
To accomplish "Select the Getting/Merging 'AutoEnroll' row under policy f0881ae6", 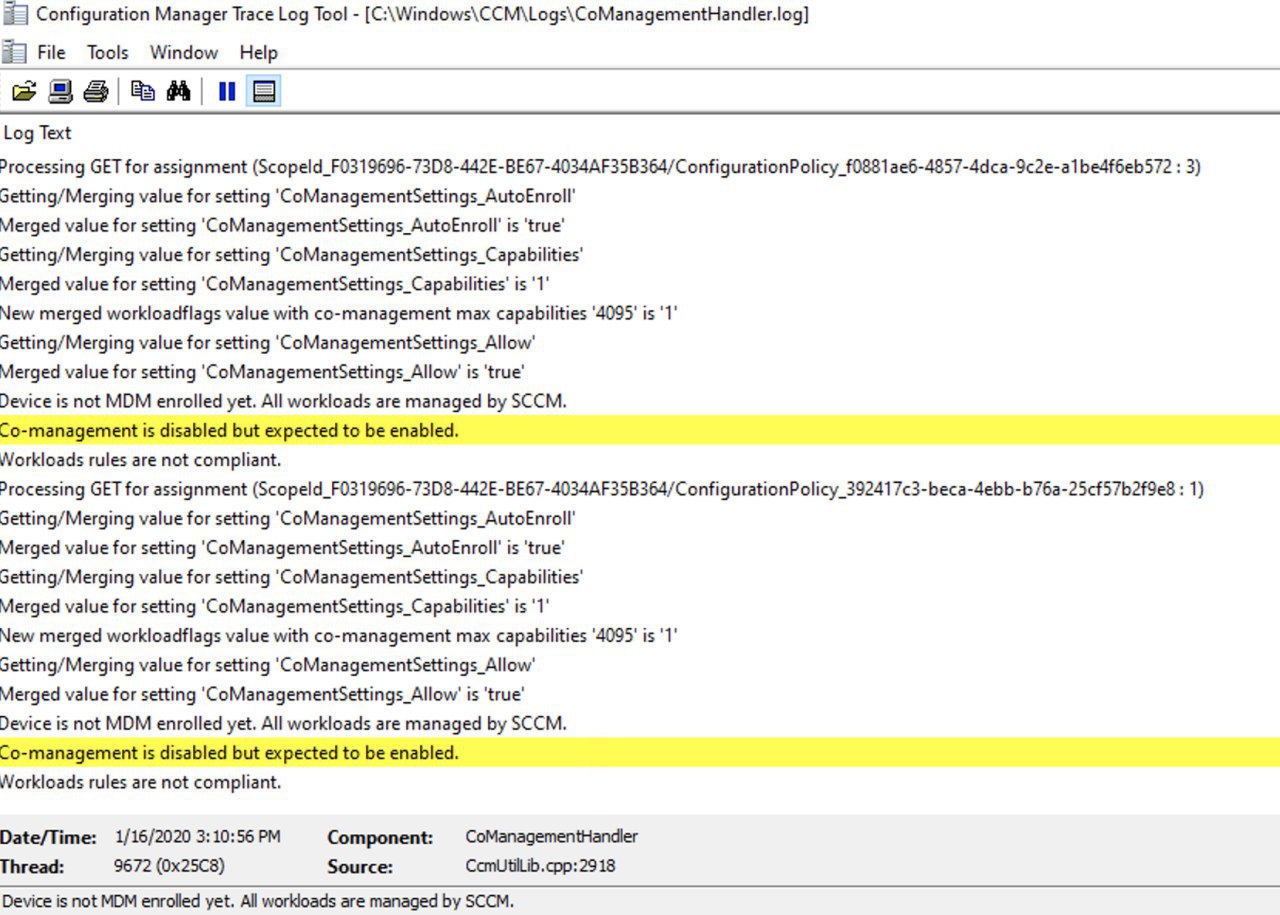I will [x=640, y=196].
